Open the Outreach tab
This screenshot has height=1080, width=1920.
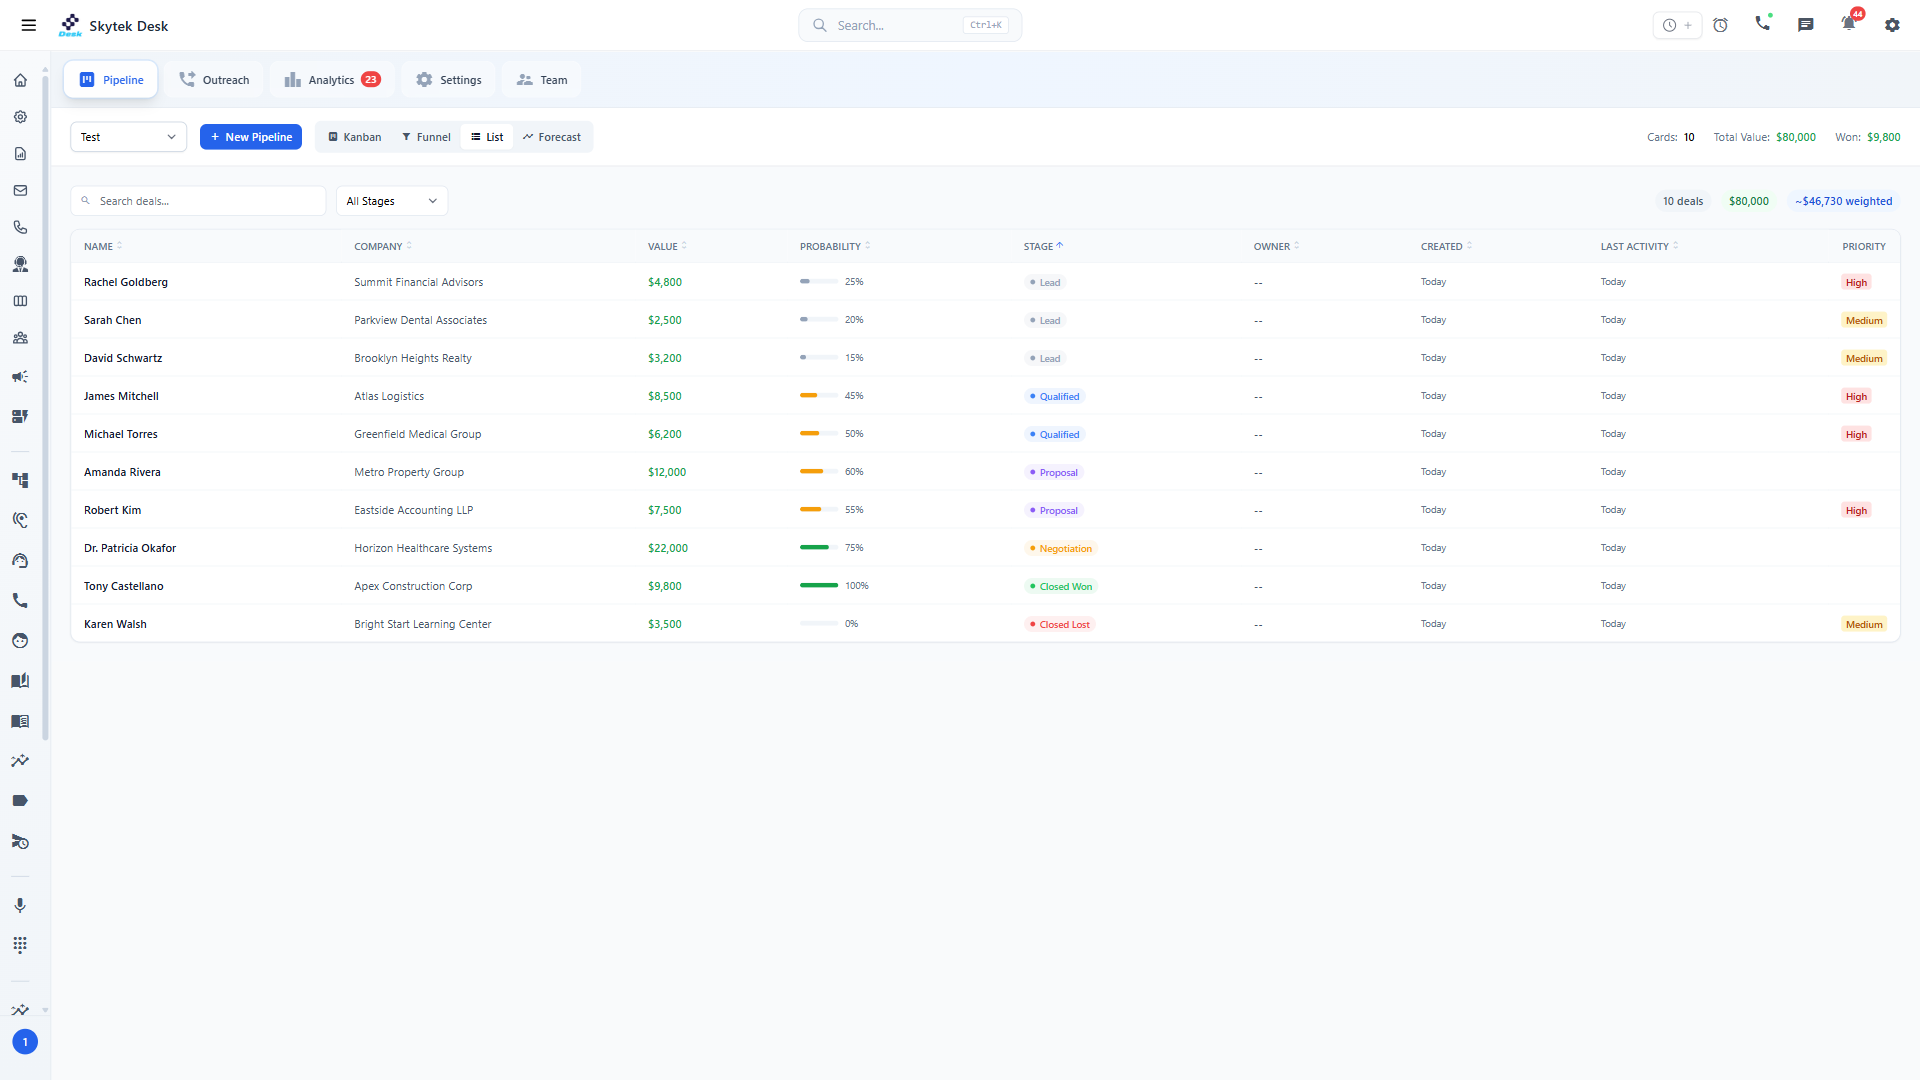click(214, 79)
